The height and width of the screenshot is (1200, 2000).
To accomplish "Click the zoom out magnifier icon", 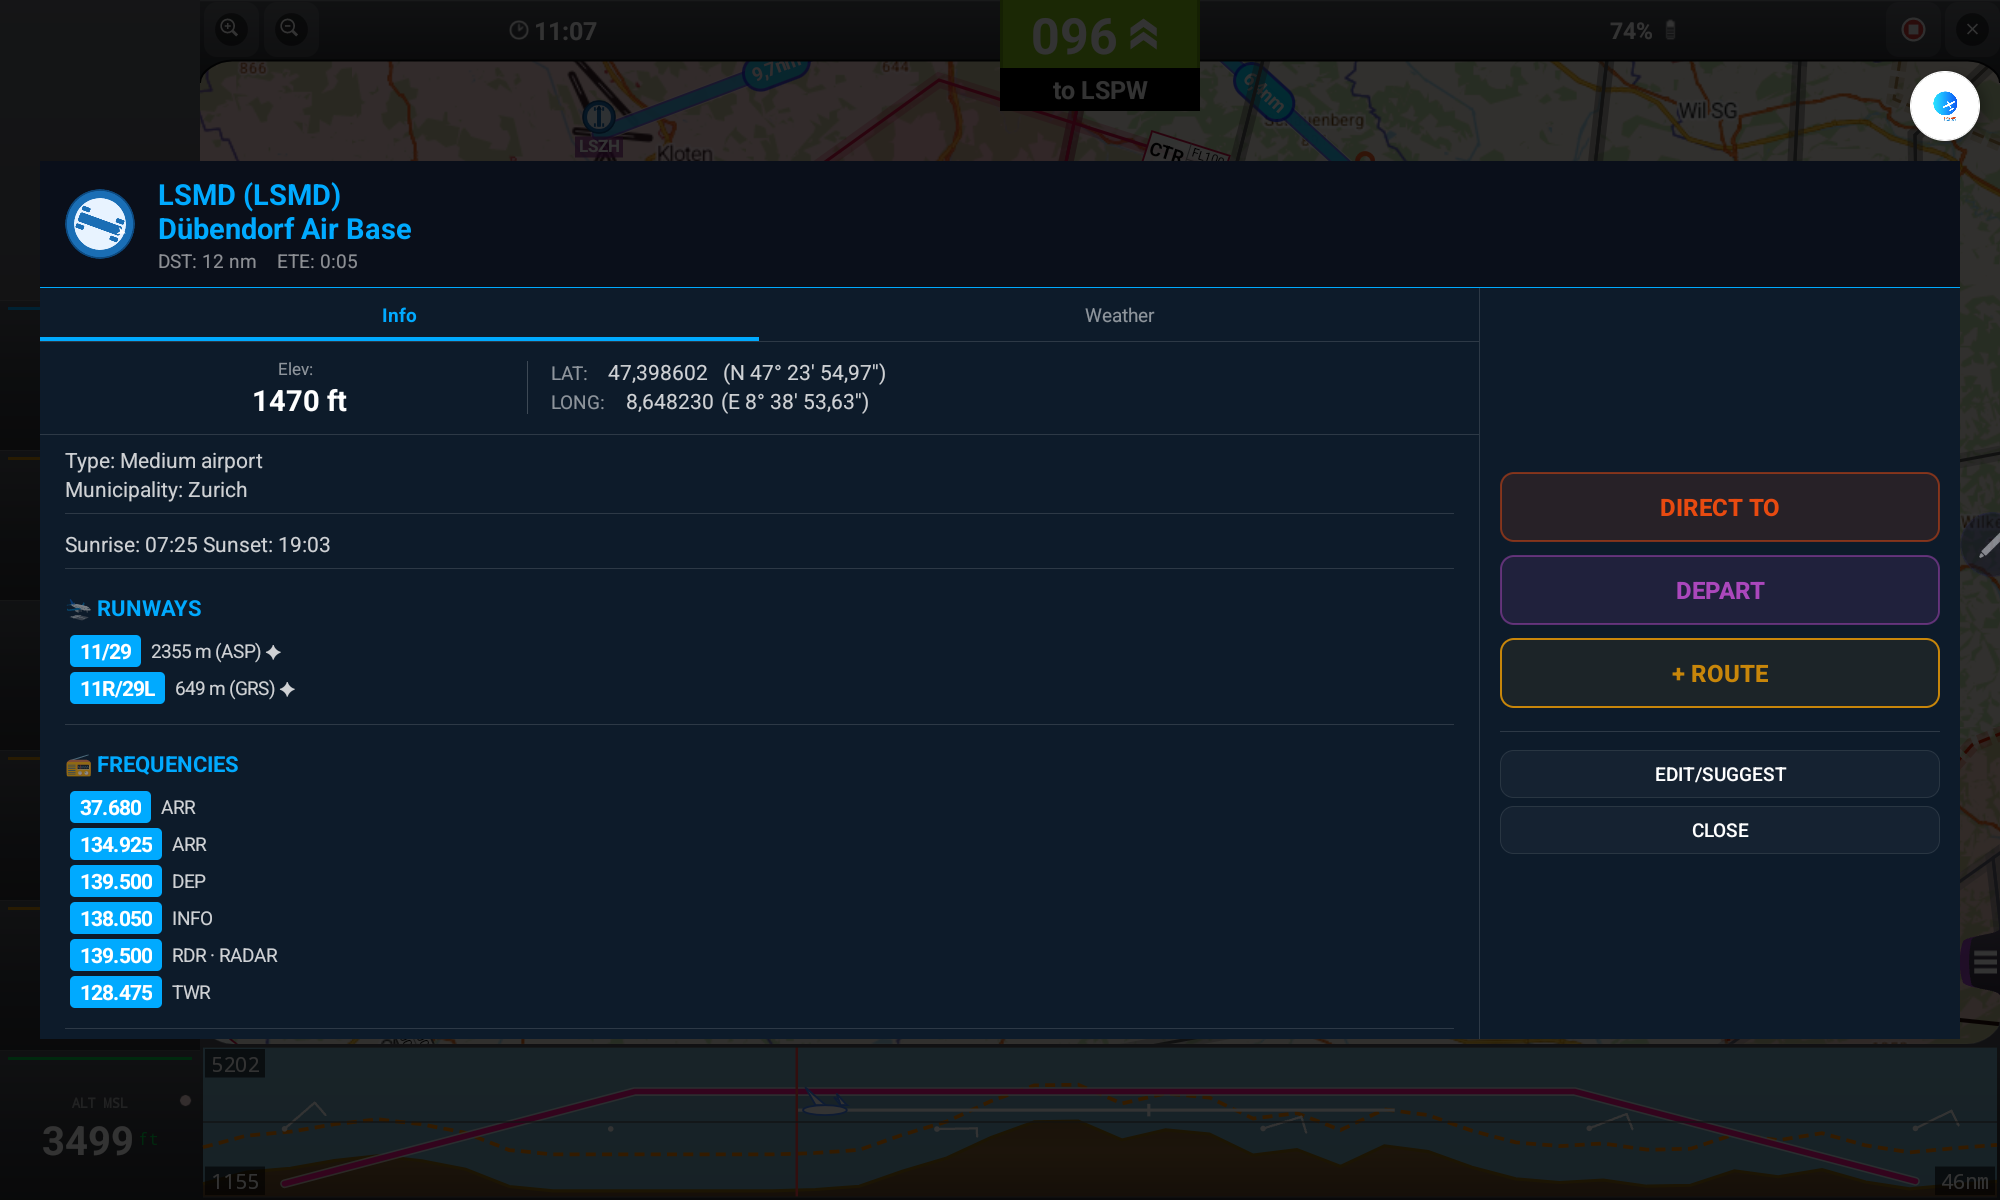I will [x=289, y=29].
